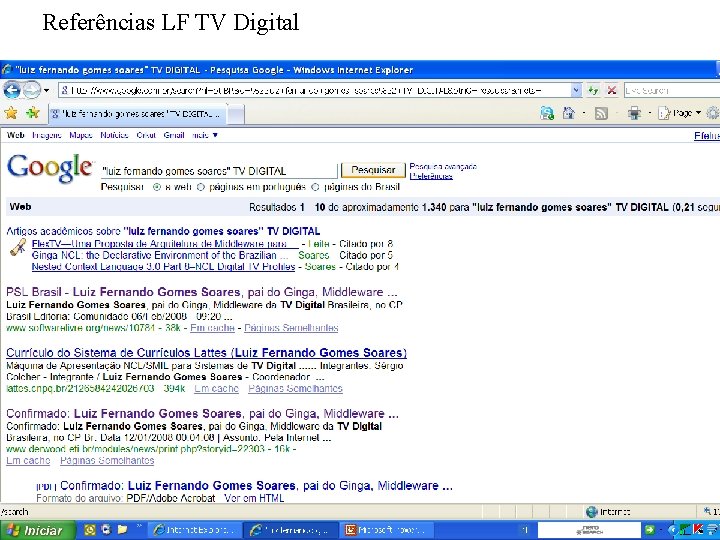Open a new blank browser tab
This screenshot has height=540, width=720.
(x=236, y=114)
